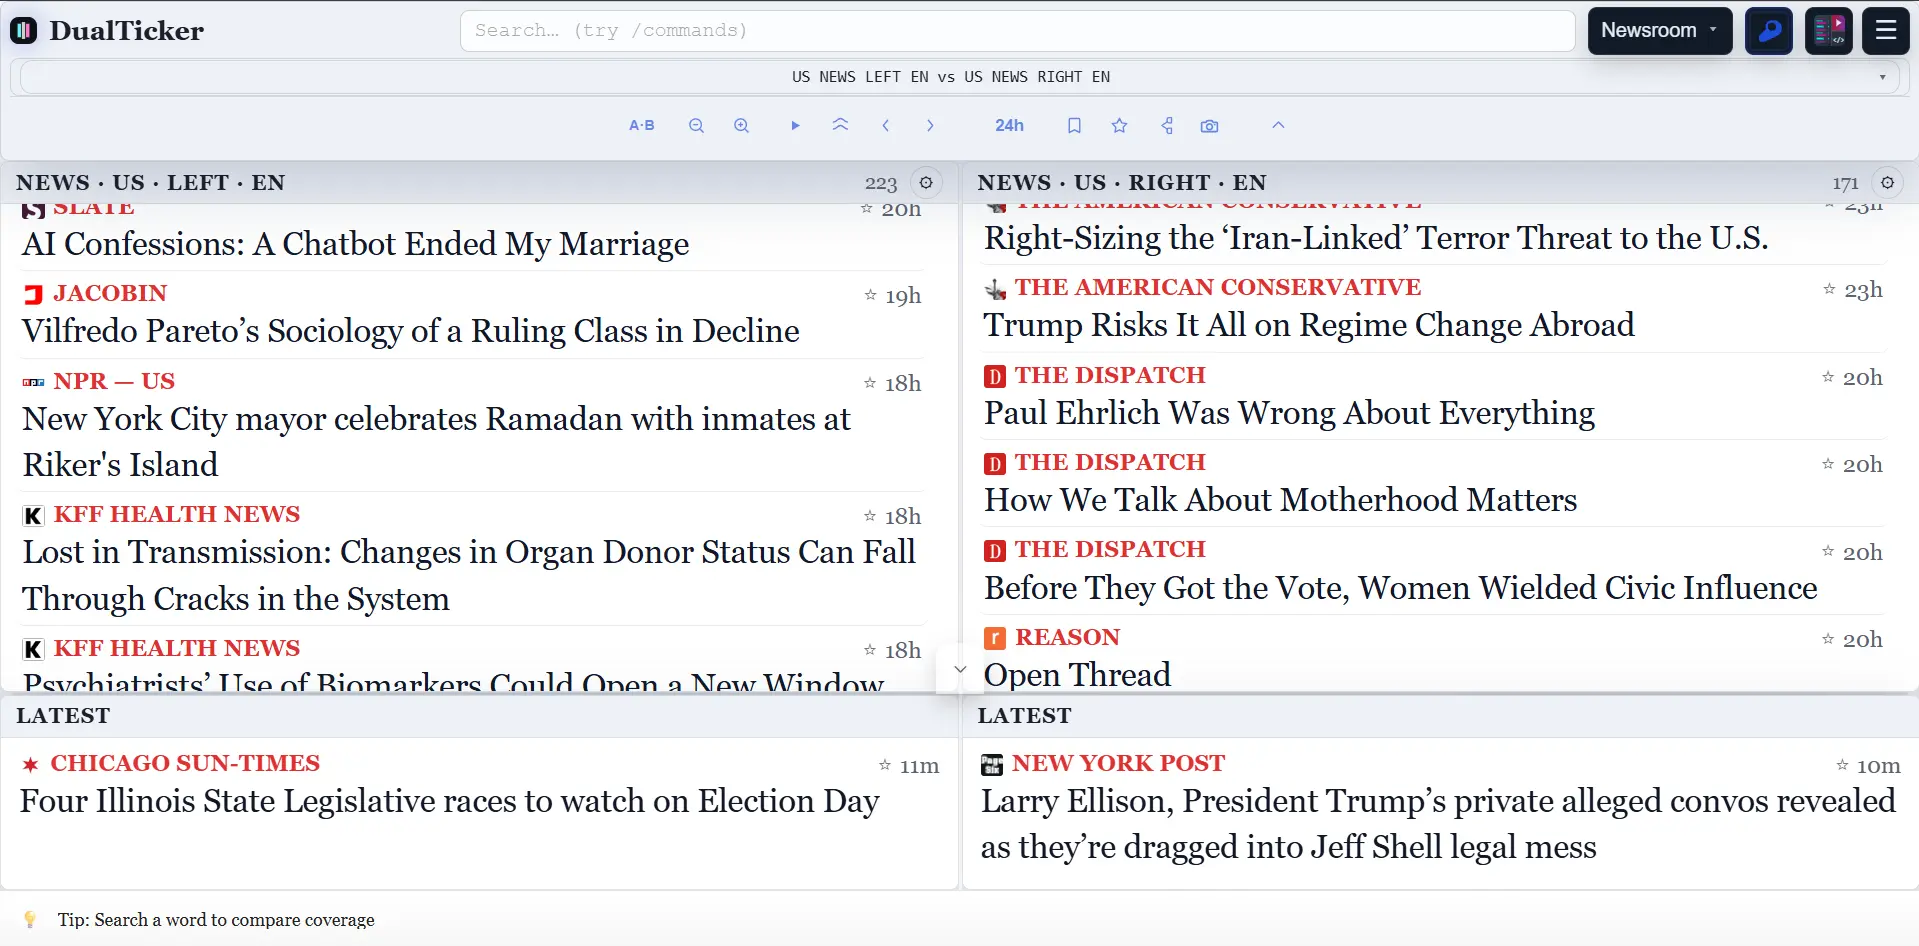Click the NPR — US source name

(x=114, y=381)
